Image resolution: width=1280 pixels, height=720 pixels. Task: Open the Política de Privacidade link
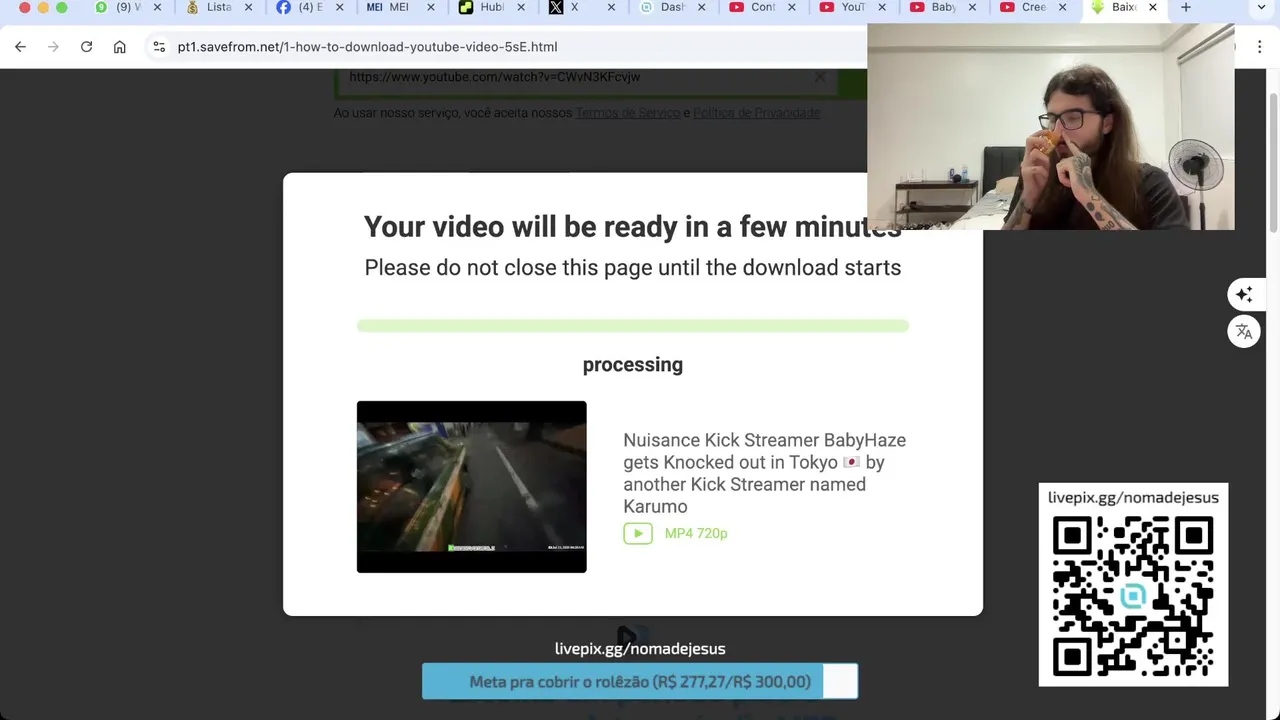pyautogui.click(x=757, y=113)
